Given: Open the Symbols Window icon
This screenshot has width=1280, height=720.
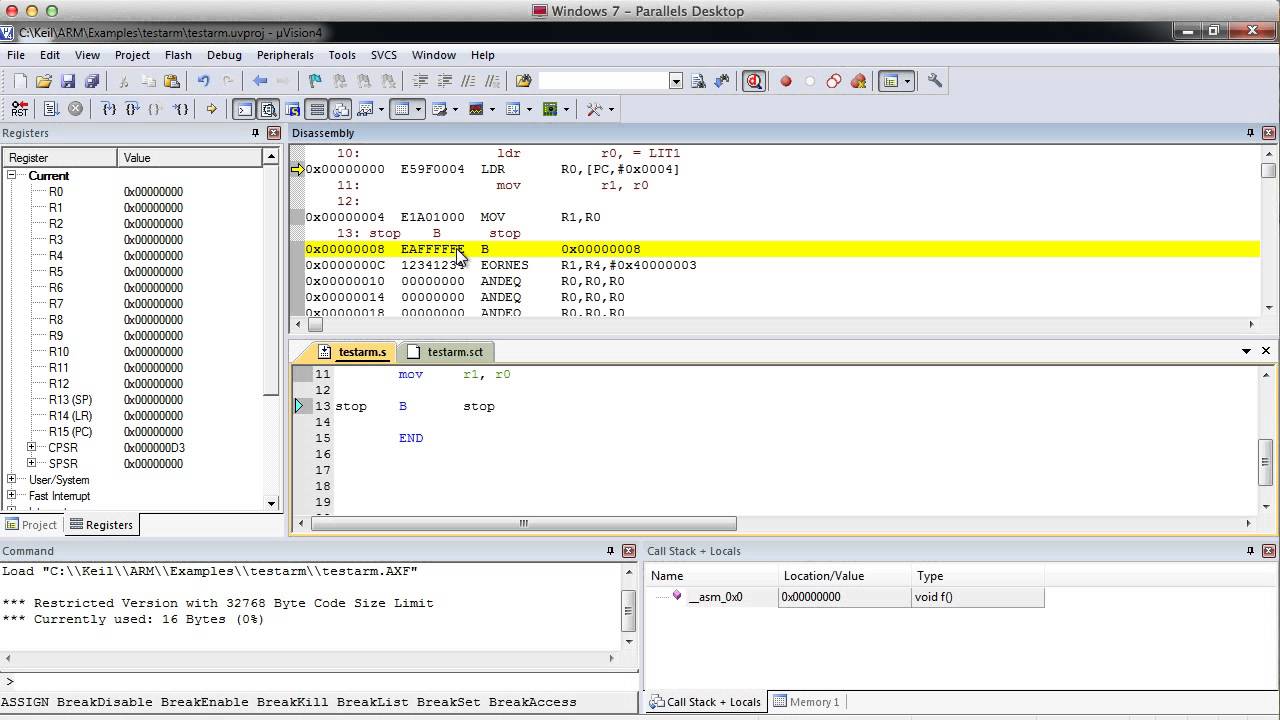Looking at the screenshot, I should 293,109.
